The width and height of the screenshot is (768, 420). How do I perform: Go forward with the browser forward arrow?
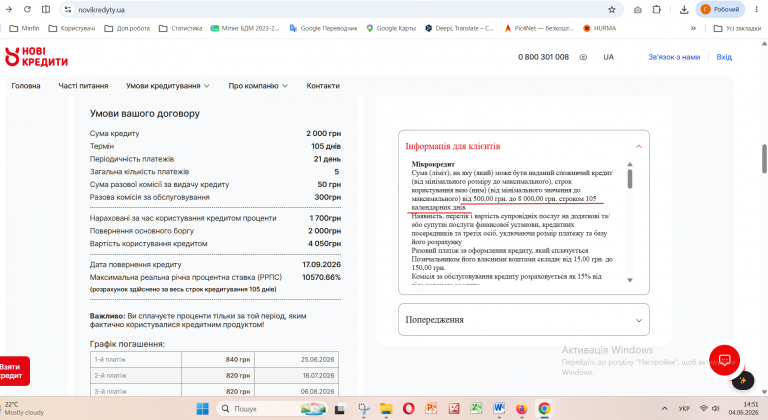pyautogui.click(x=8, y=9)
